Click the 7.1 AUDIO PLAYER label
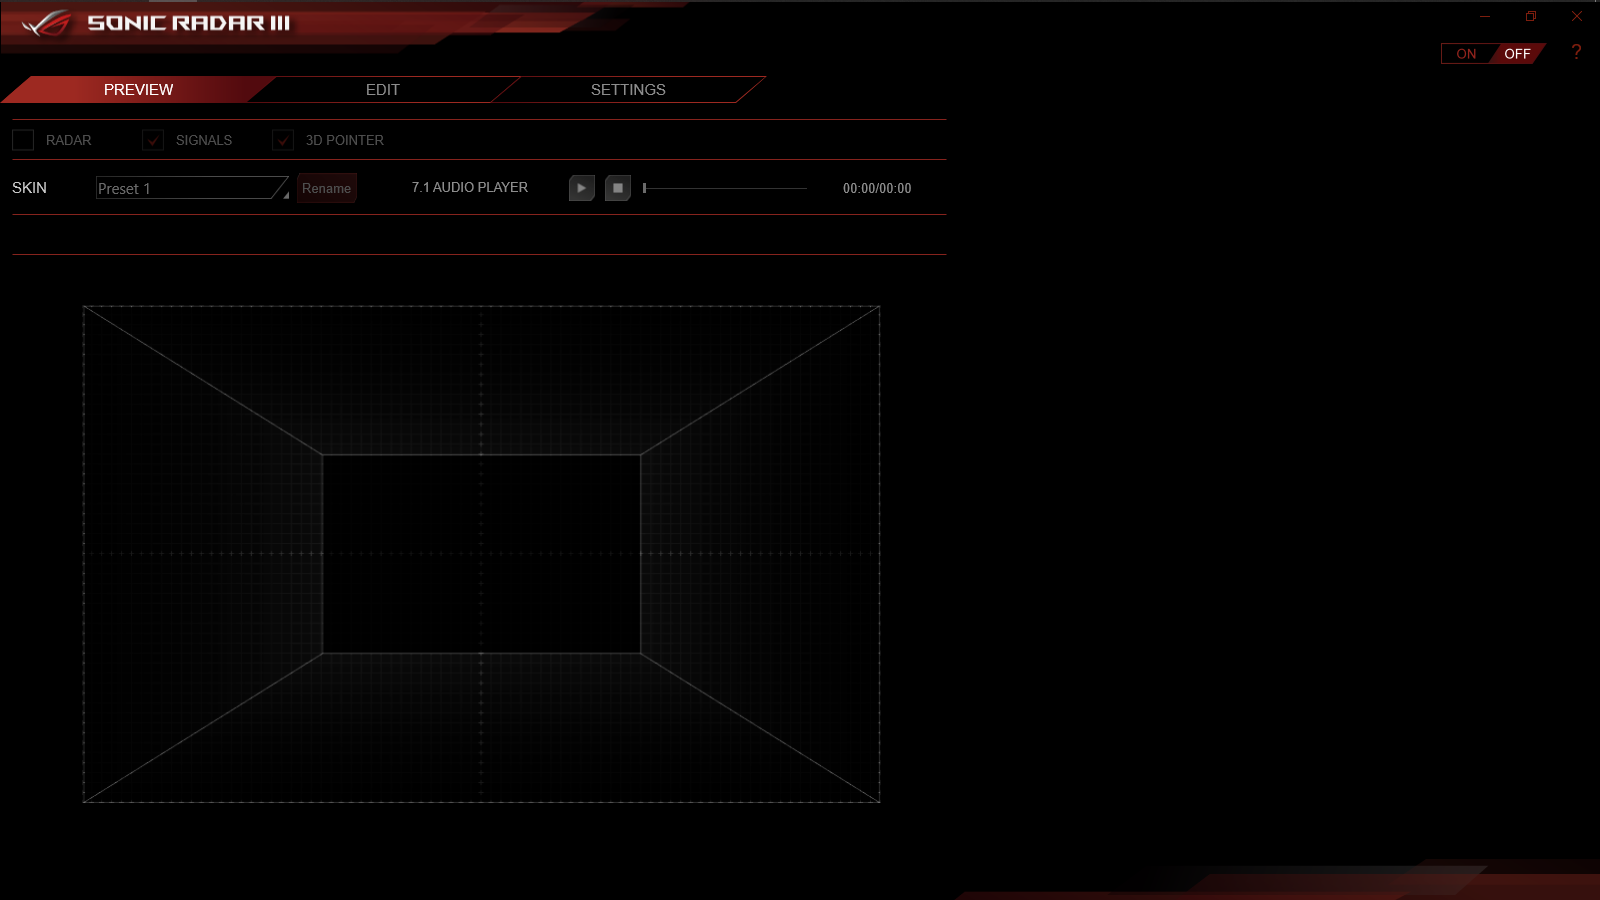The height and width of the screenshot is (900, 1600). pos(470,187)
